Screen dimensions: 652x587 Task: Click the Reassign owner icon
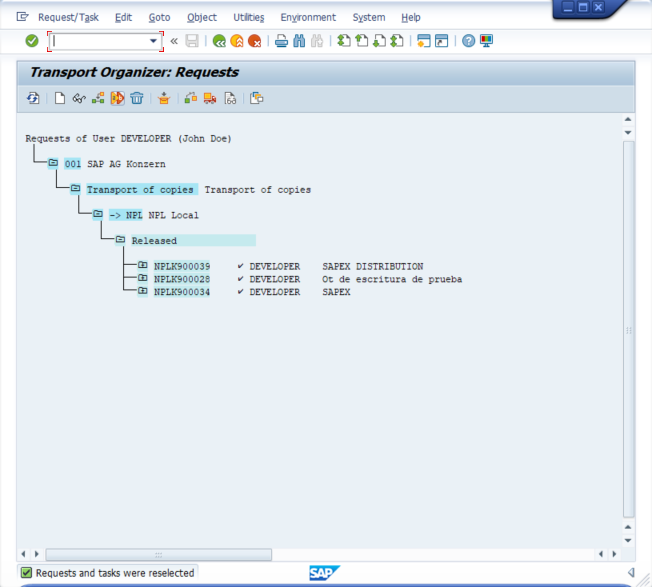pyautogui.click(x=190, y=99)
